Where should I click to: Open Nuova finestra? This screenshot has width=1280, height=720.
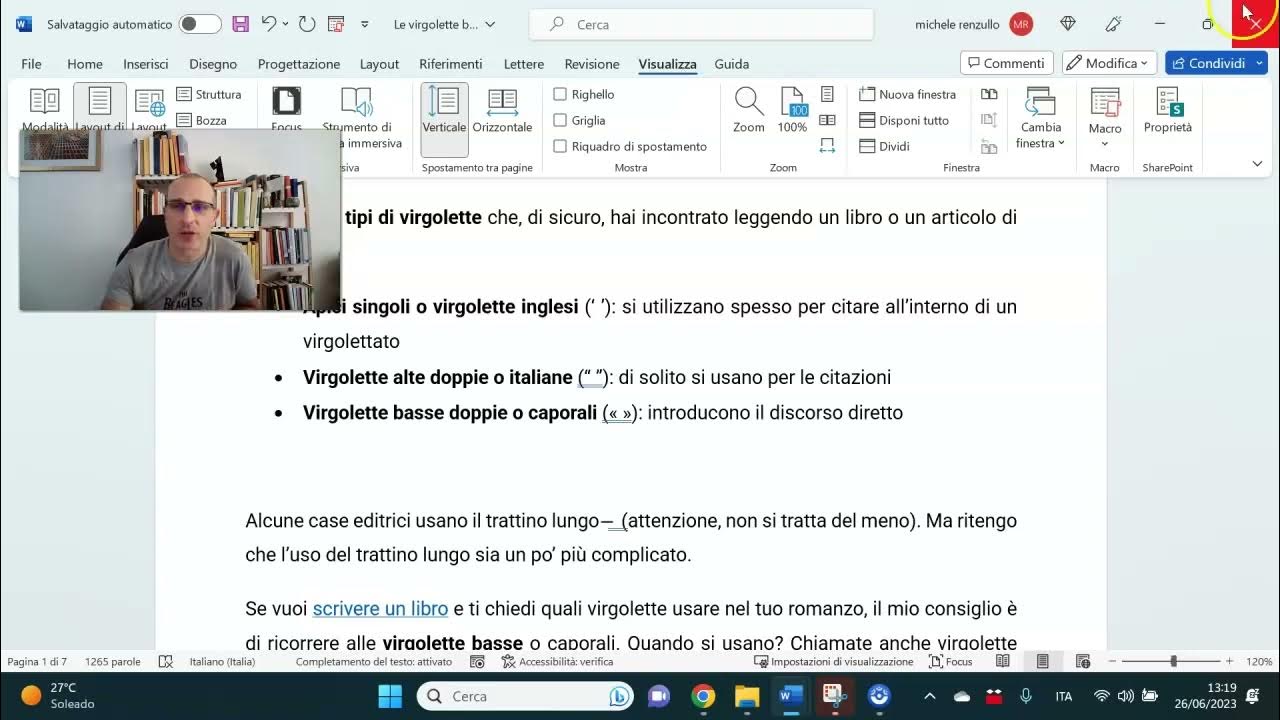pos(908,94)
